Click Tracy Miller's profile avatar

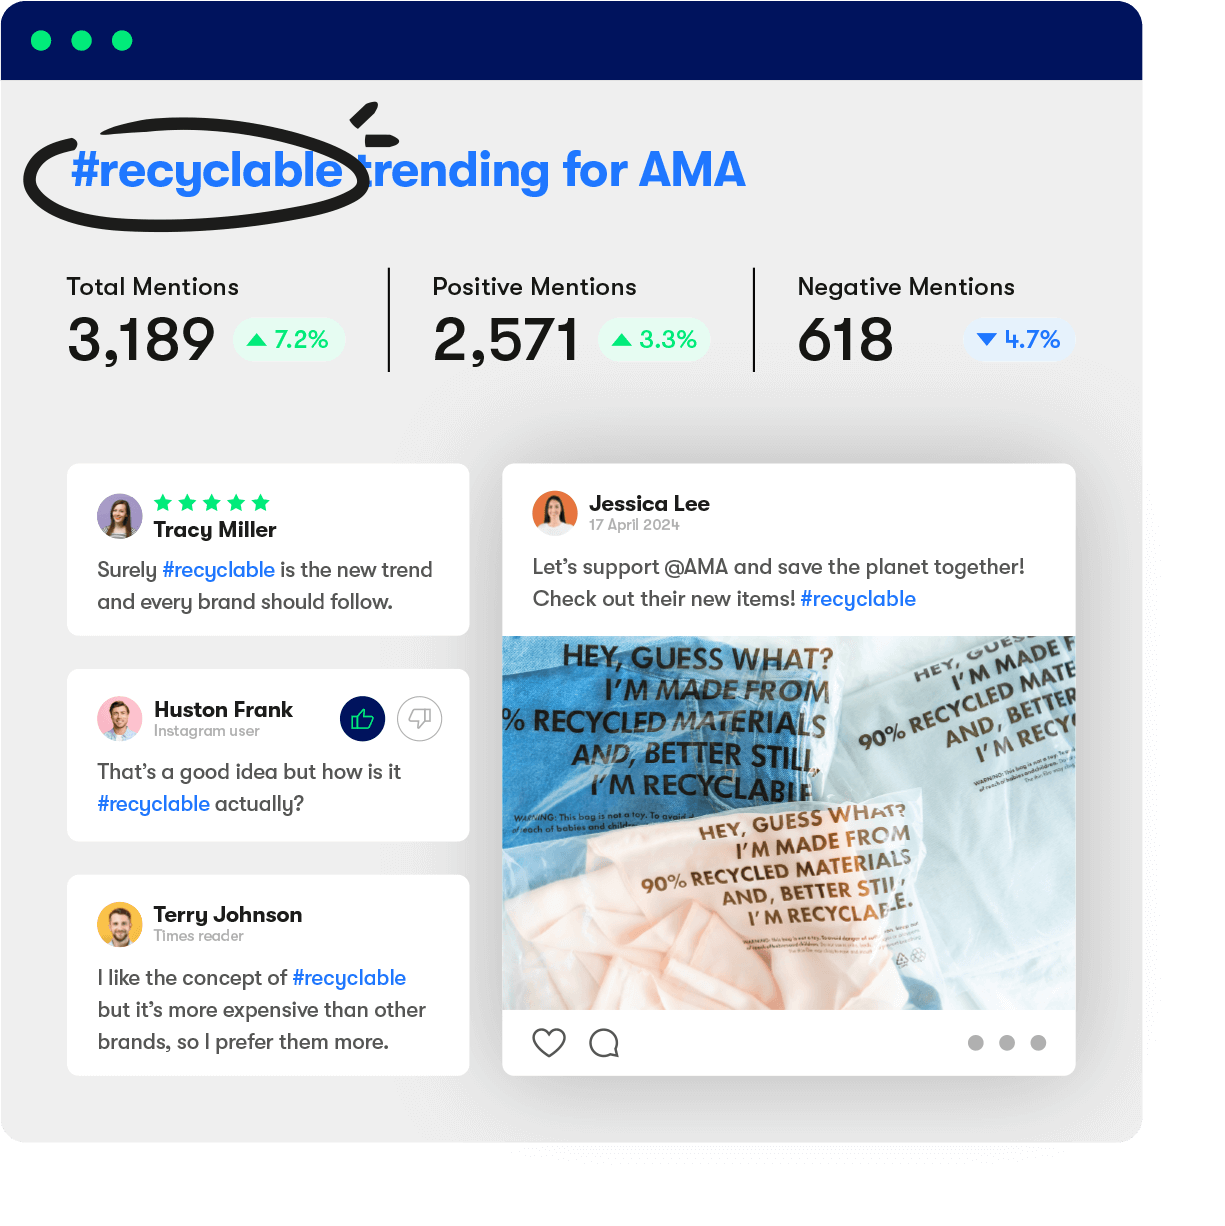(120, 516)
